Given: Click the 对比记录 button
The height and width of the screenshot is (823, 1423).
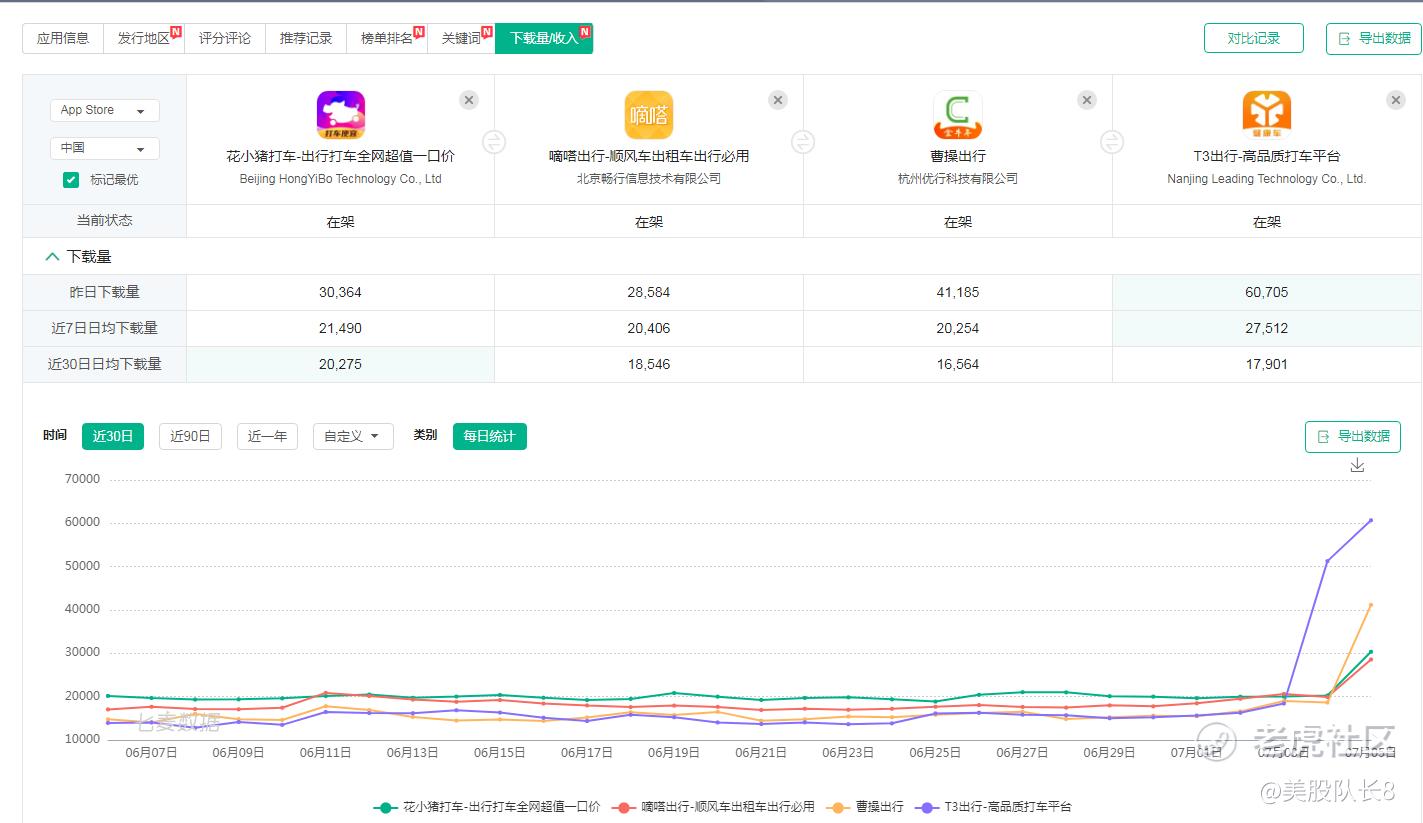Looking at the screenshot, I should (1254, 38).
